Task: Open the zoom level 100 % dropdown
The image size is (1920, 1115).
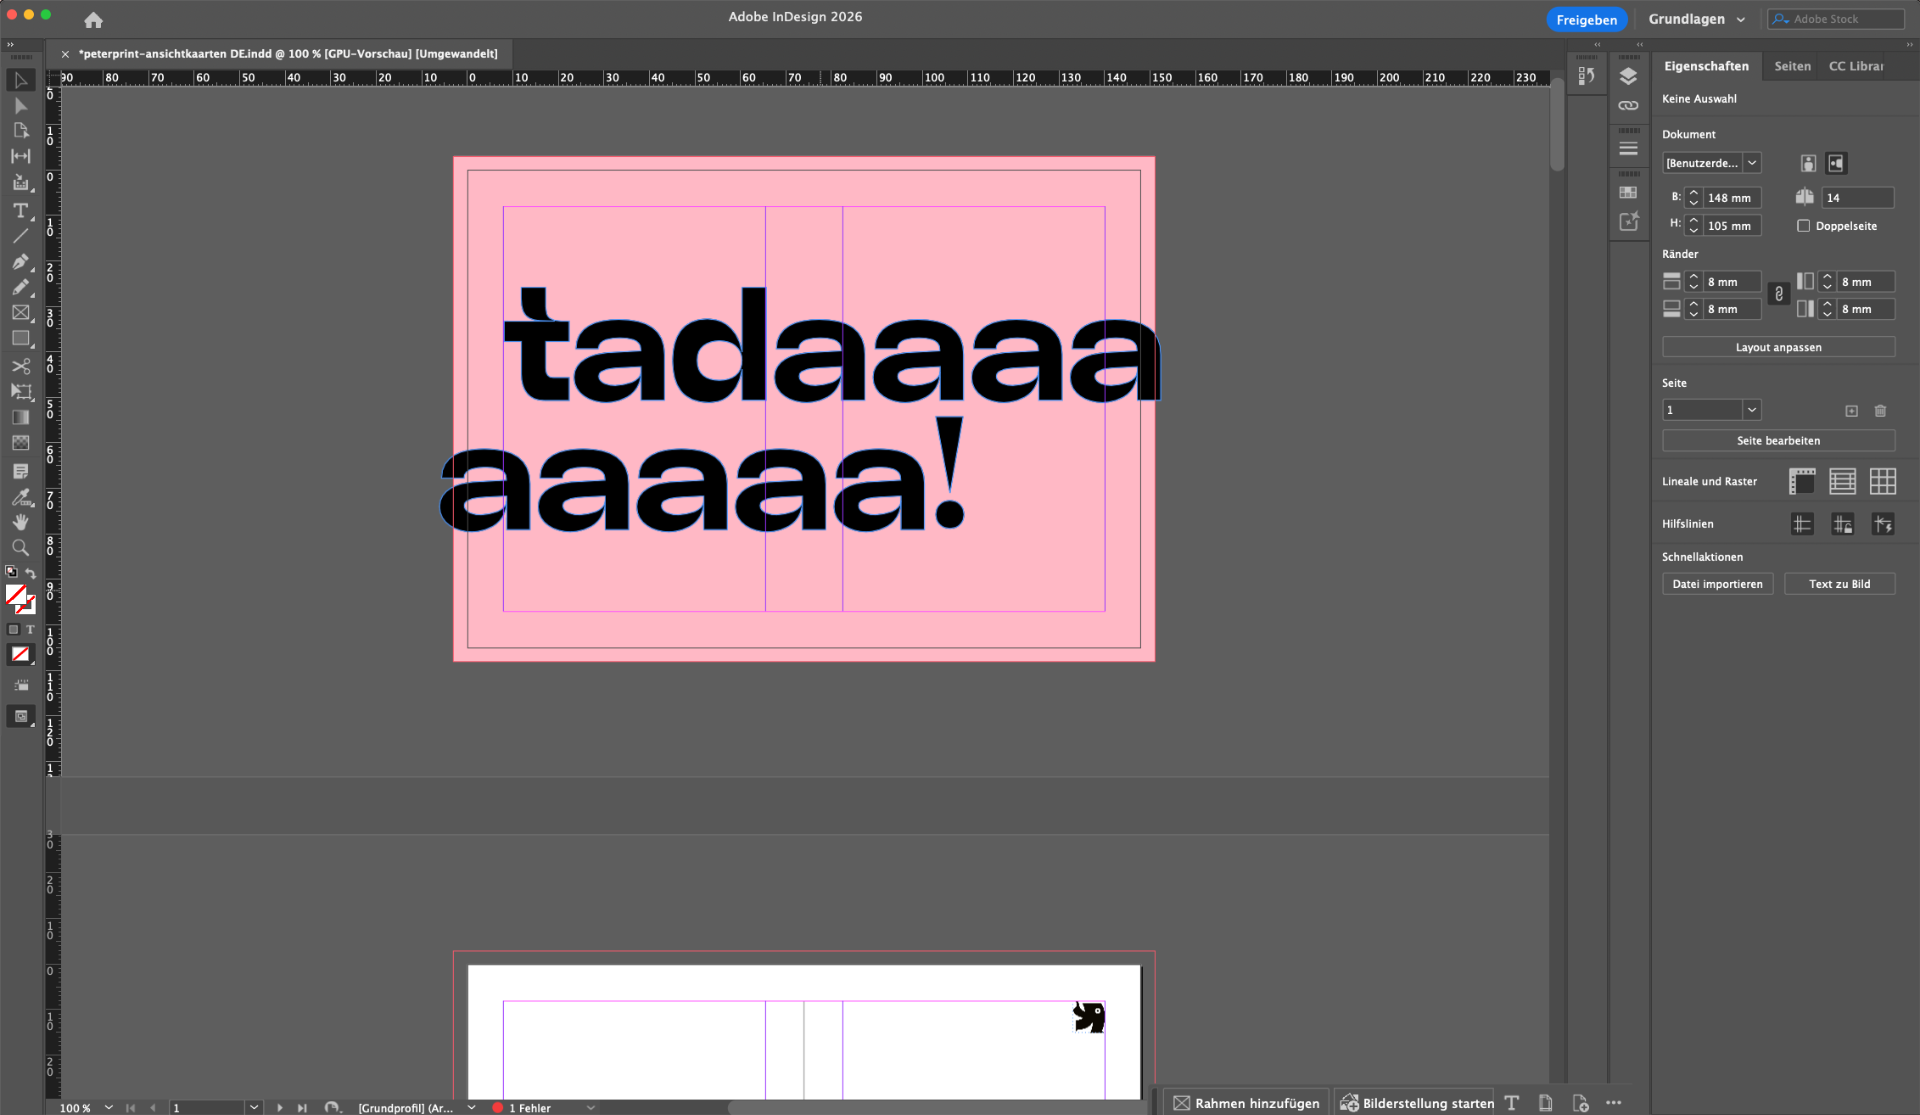Action: point(109,1108)
